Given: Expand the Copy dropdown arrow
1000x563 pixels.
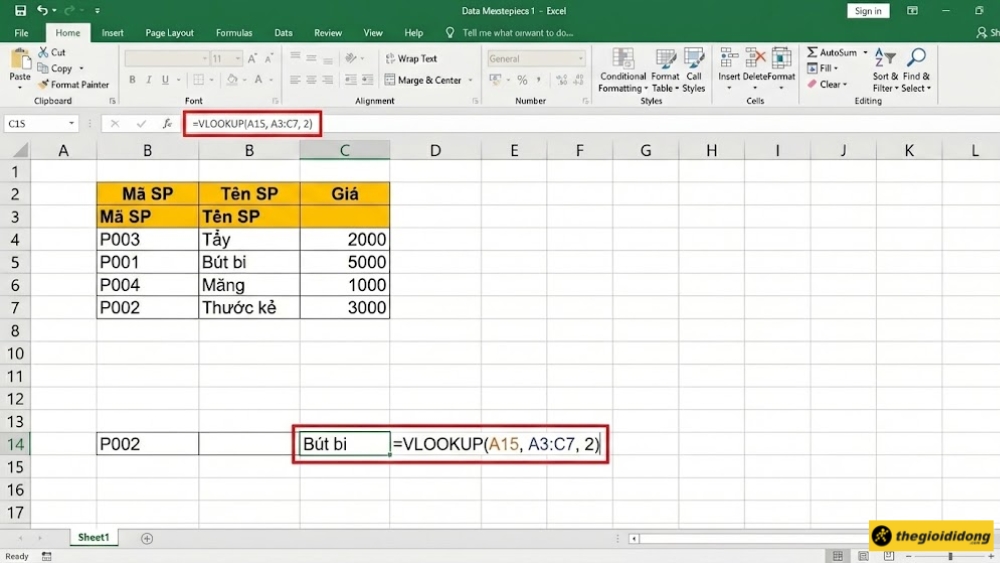Looking at the screenshot, I should (x=81, y=68).
